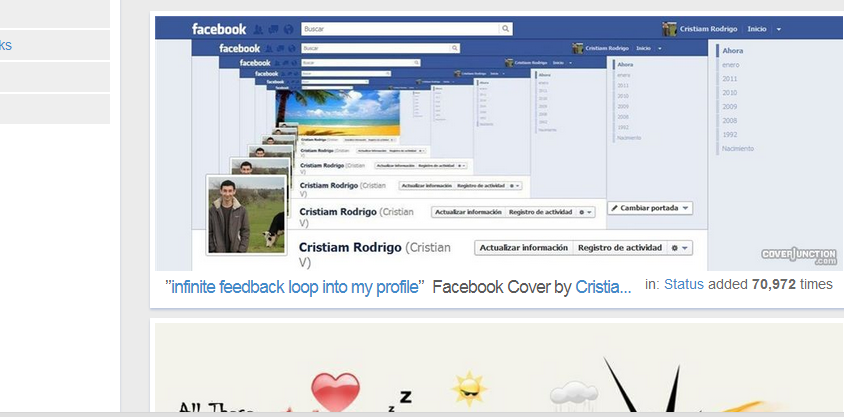Jump to 2008 in the largest timeline list

pos(729,121)
